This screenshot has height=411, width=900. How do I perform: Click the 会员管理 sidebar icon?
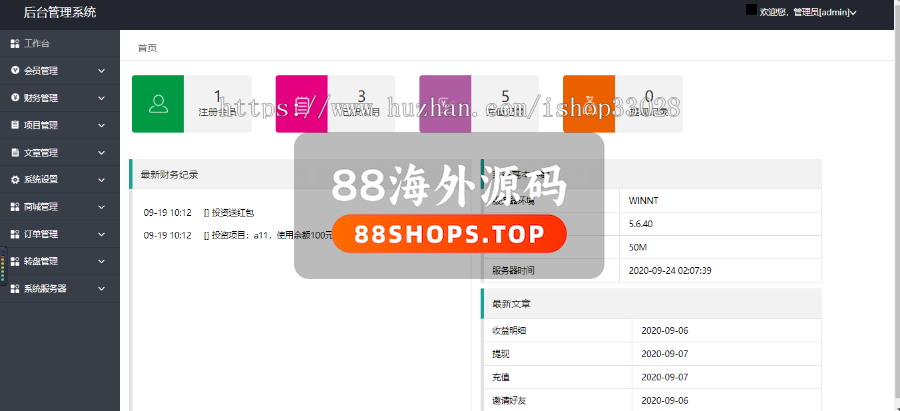15,71
